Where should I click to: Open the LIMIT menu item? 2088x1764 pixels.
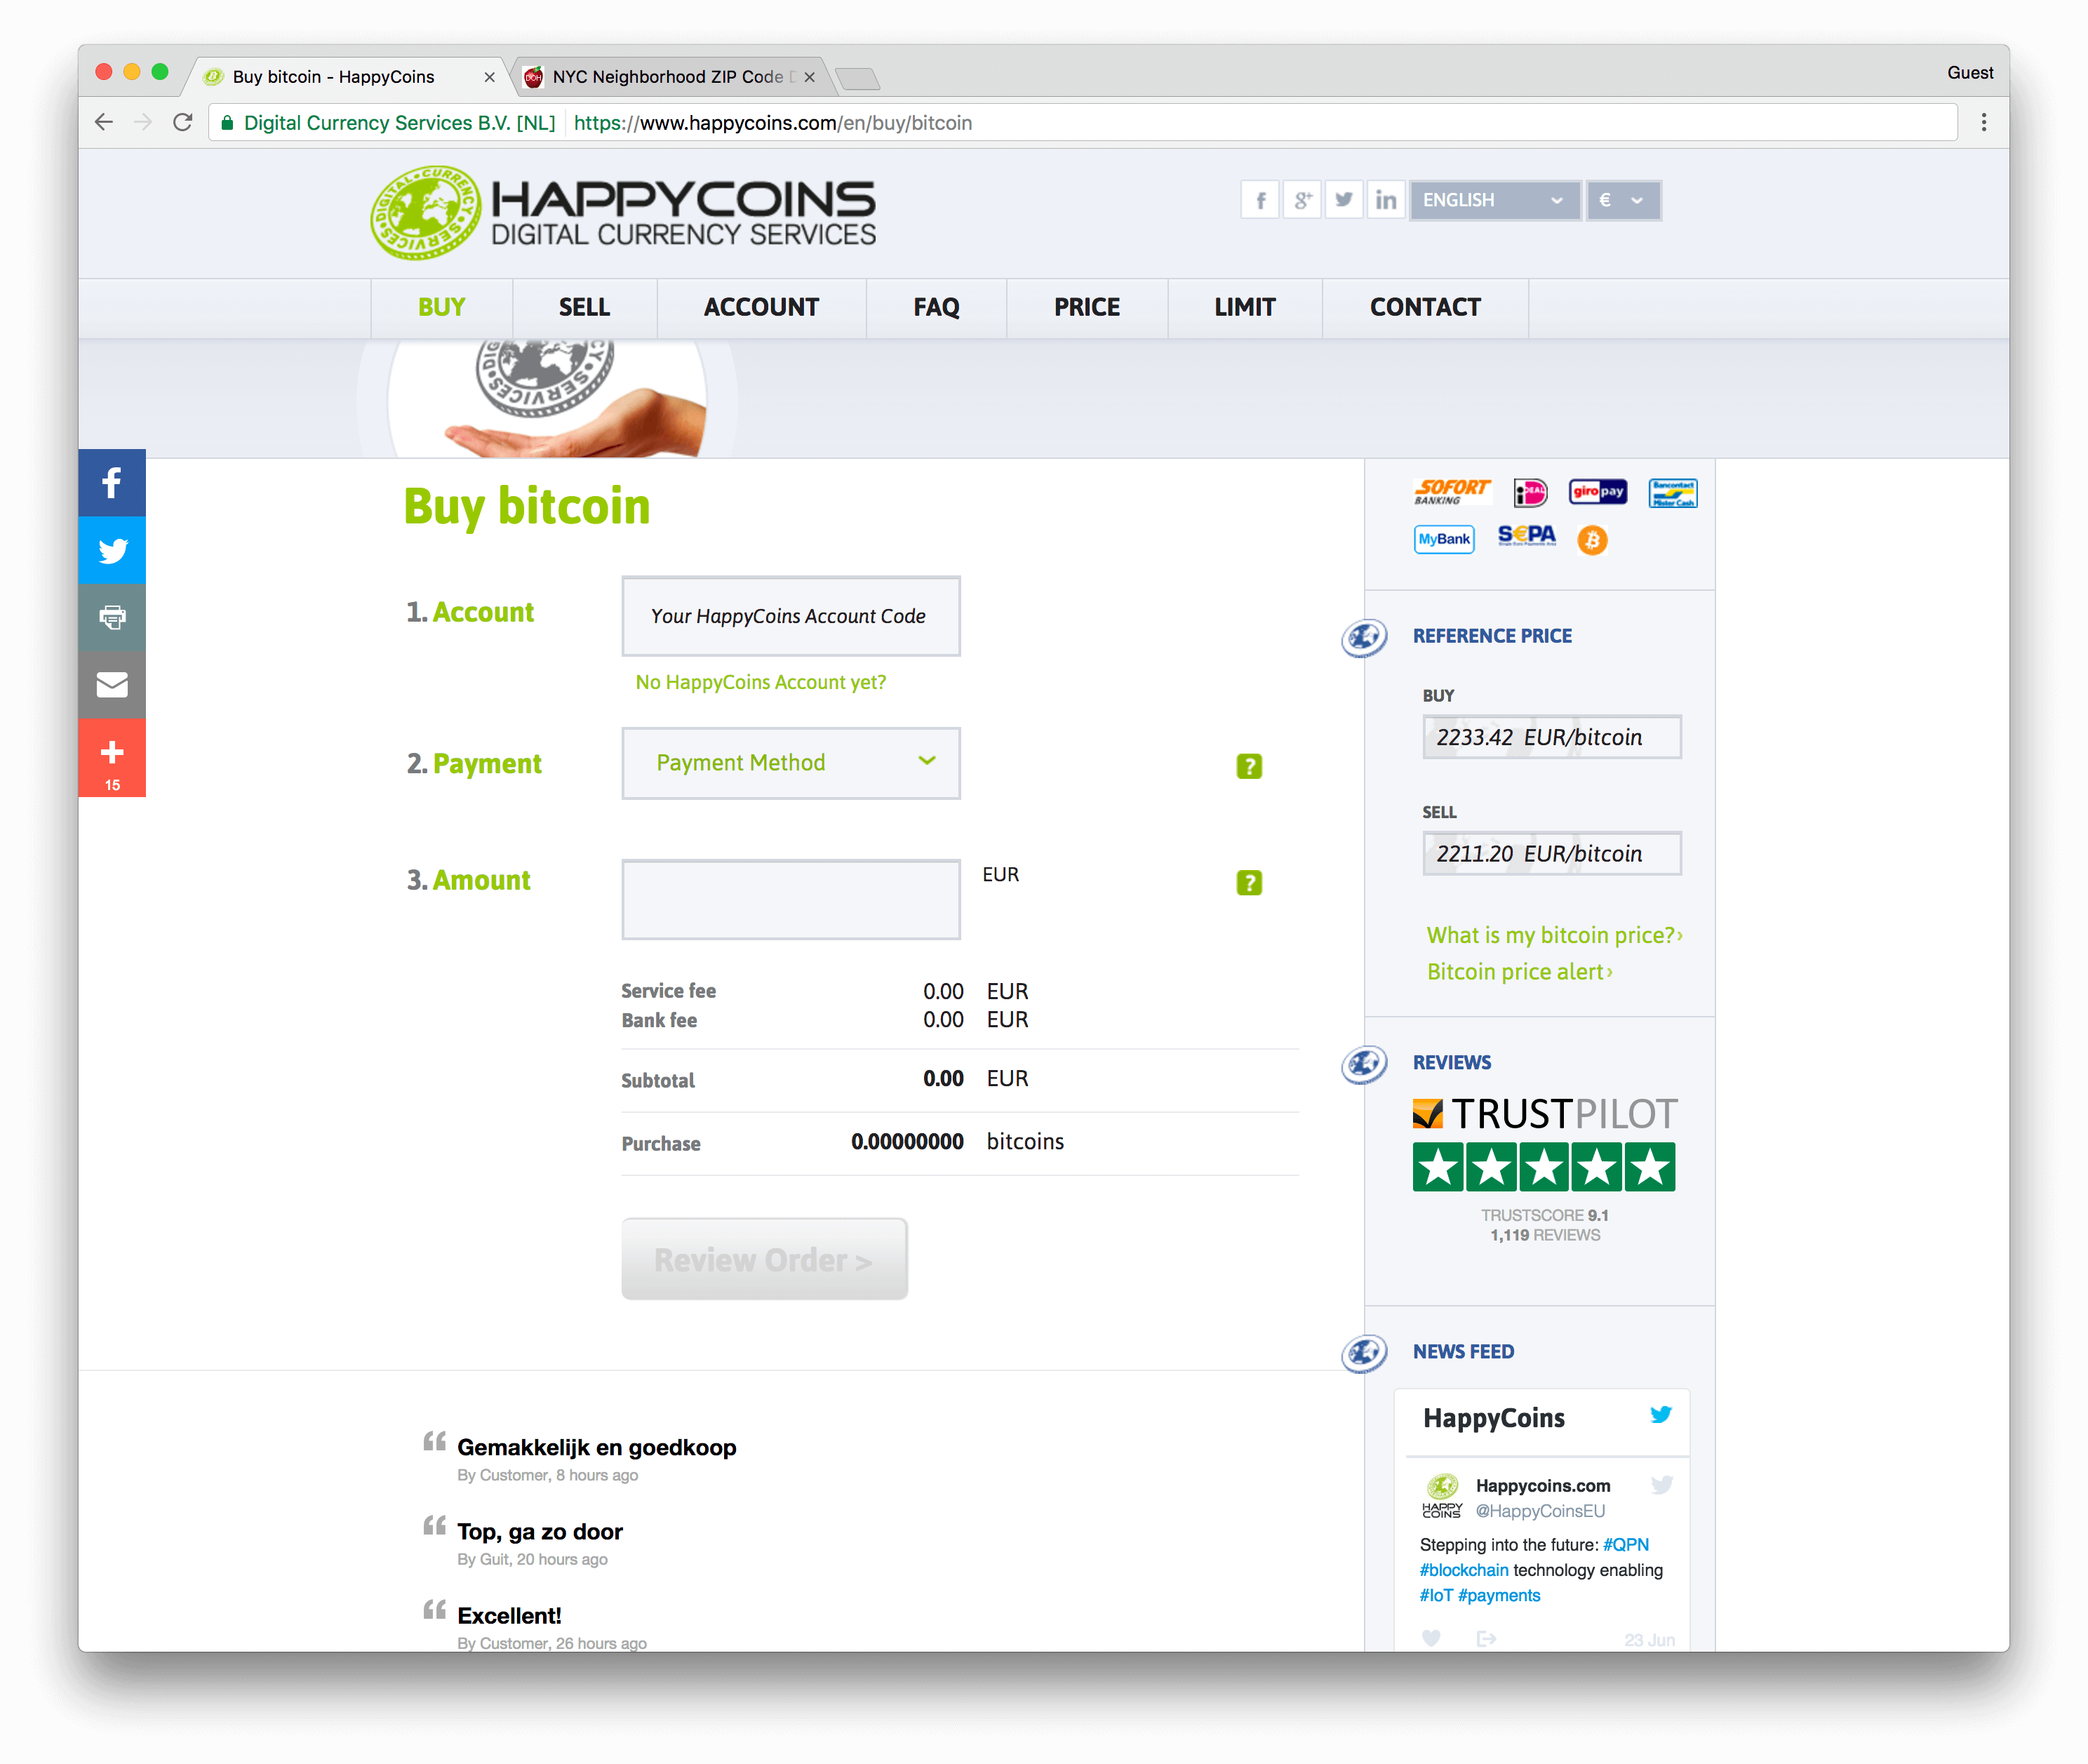tap(1245, 307)
